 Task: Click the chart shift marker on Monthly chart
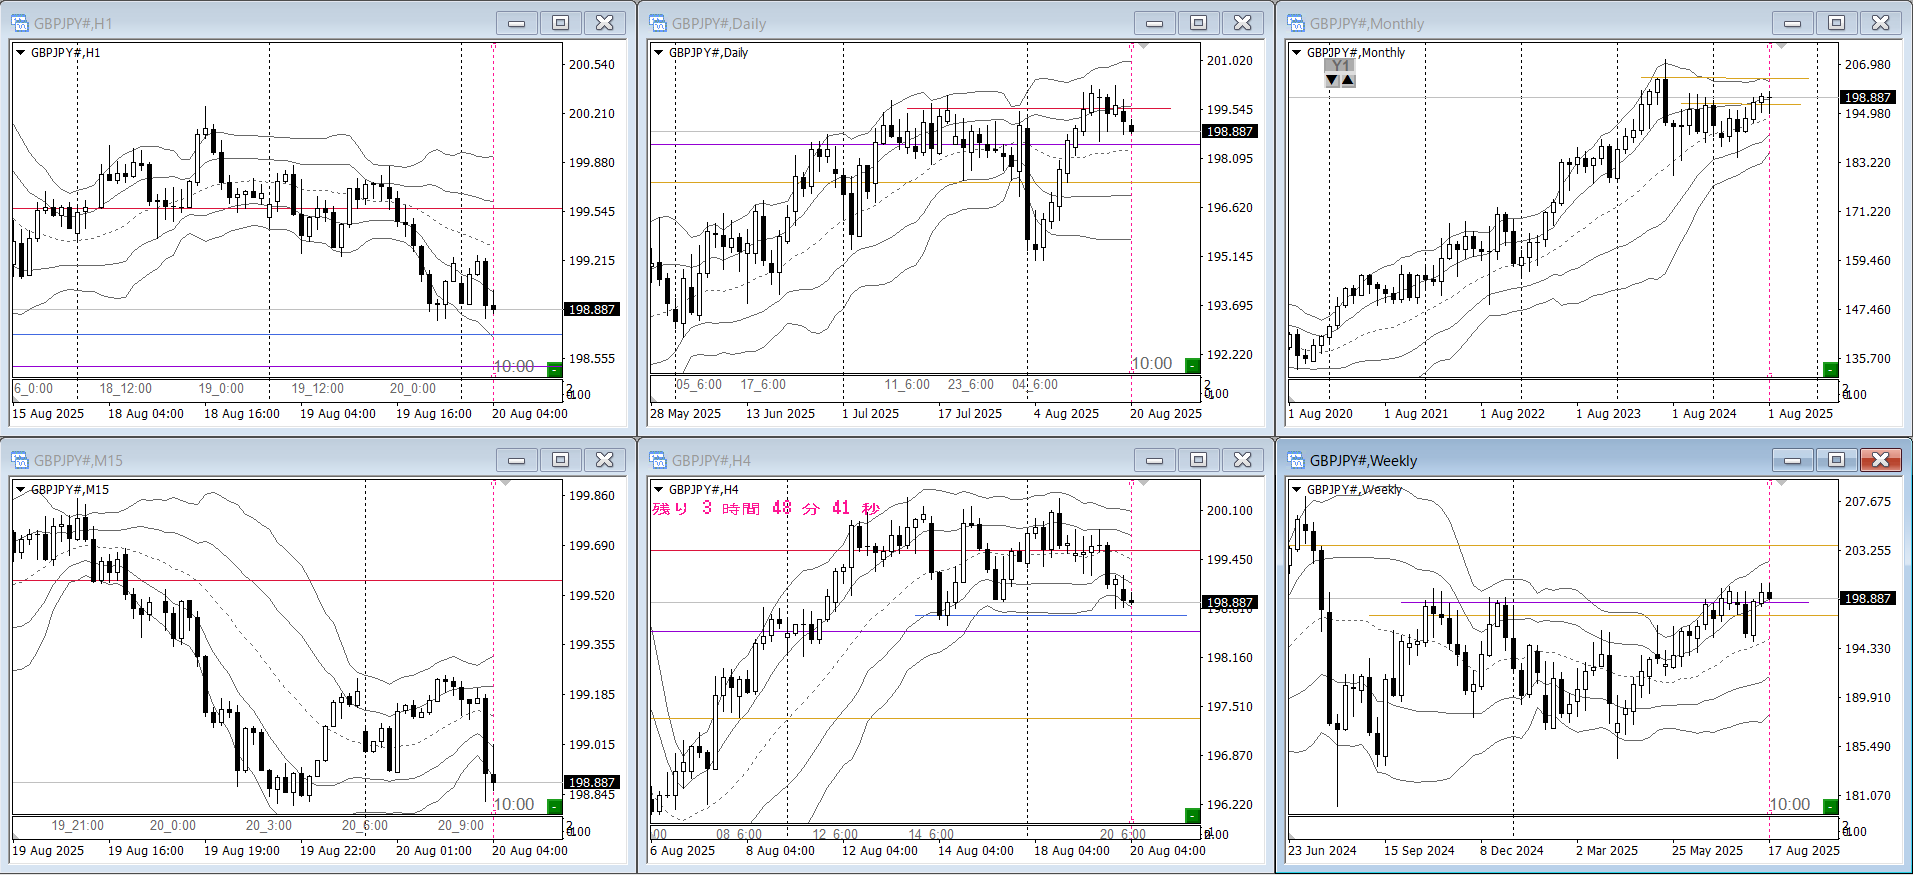1781,46
